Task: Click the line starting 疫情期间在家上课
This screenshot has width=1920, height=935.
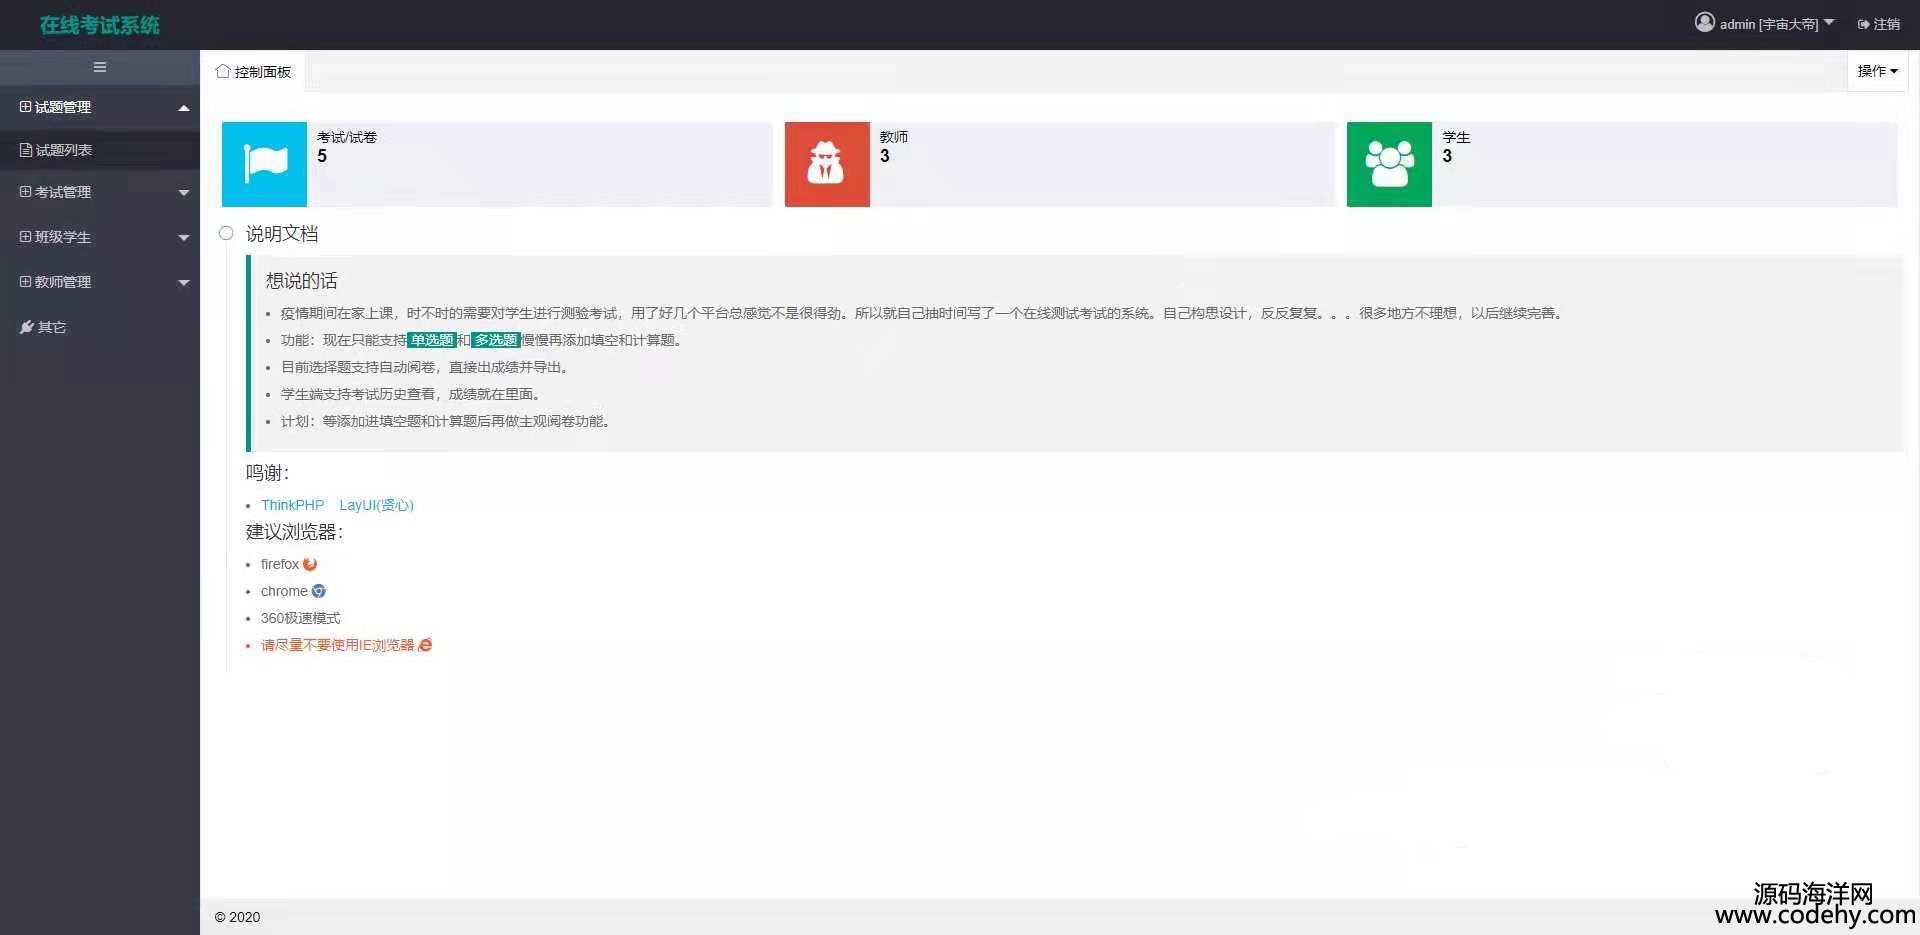Action: pyautogui.click(x=923, y=313)
